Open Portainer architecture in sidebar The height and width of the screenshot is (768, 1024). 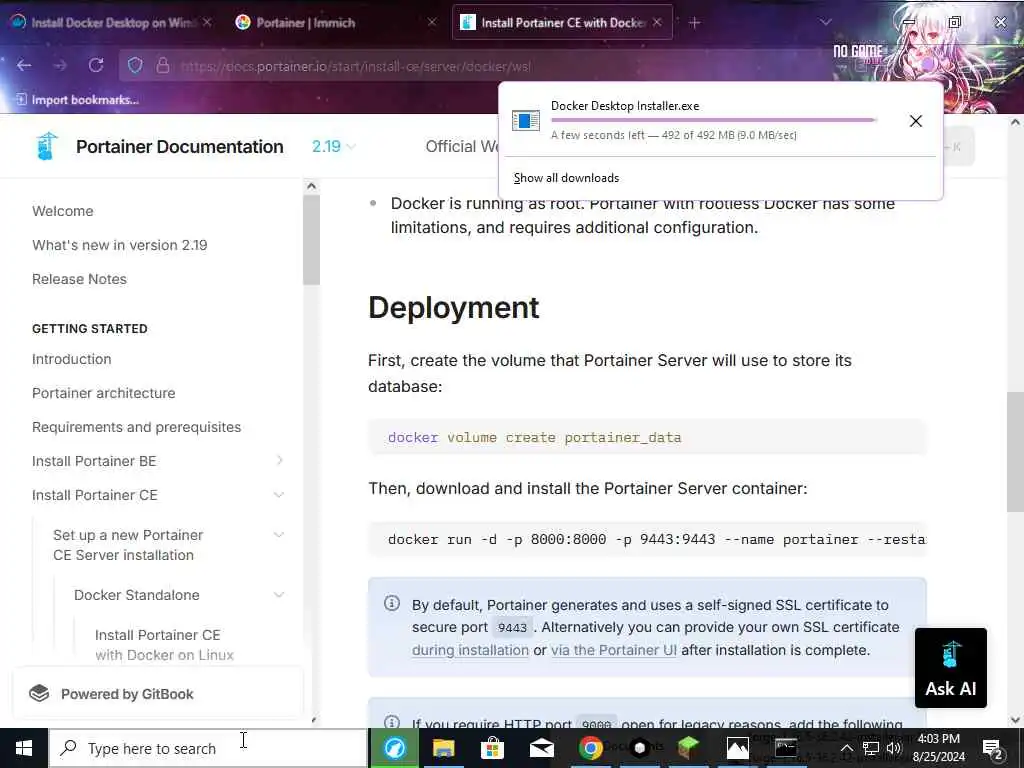(103, 393)
